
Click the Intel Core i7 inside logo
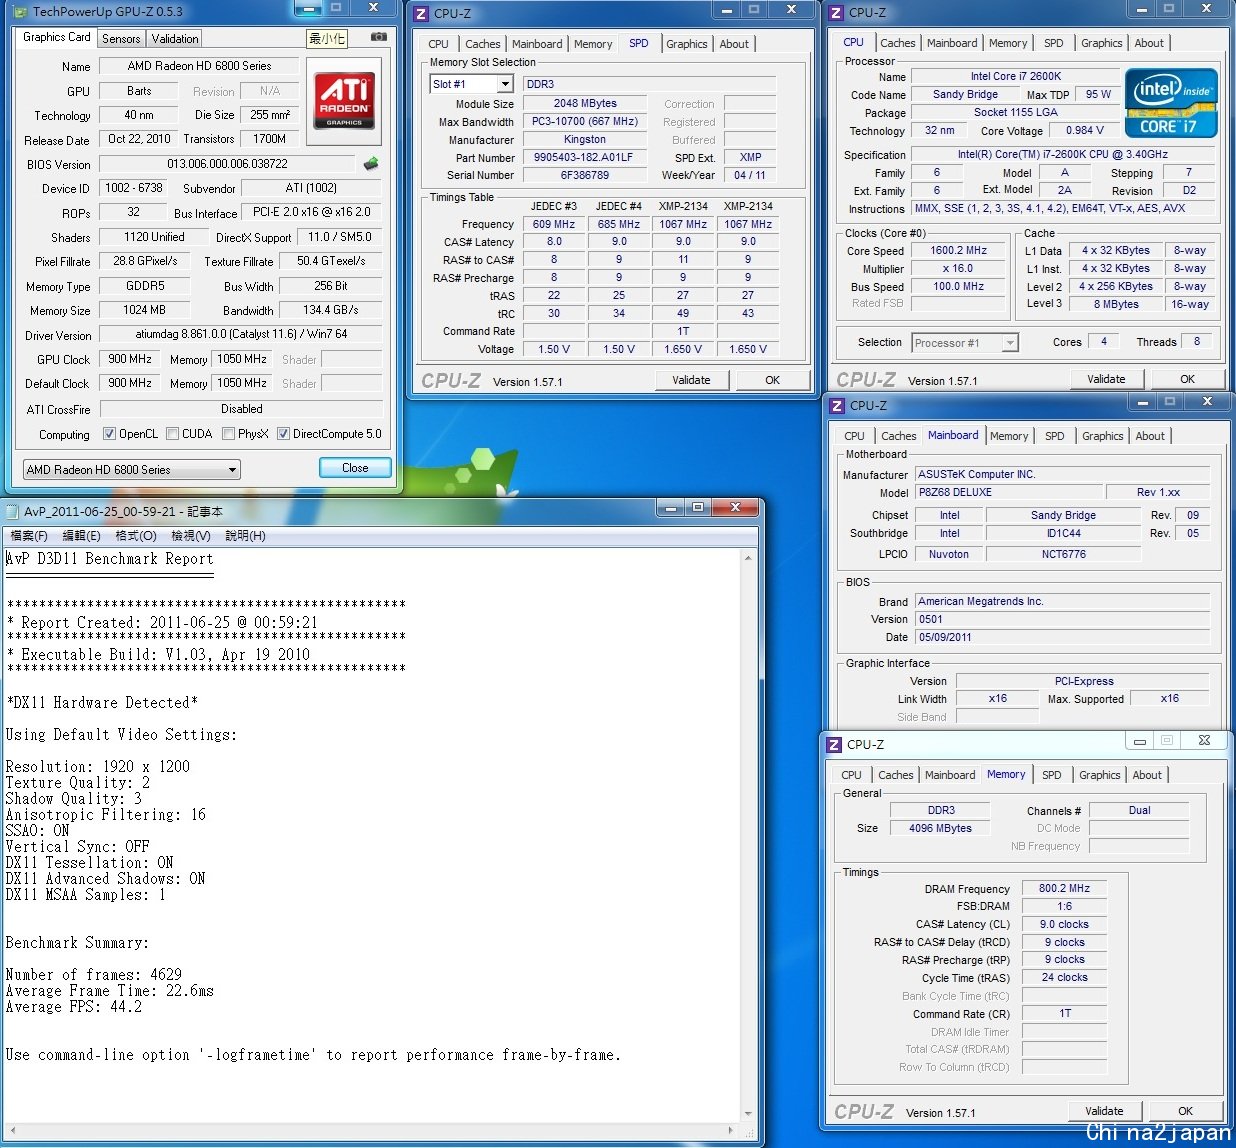pos(1171,102)
